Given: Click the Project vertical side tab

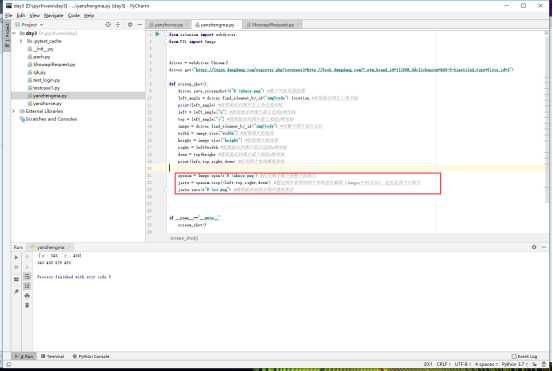Looking at the screenshot, I should click(7, 35).
